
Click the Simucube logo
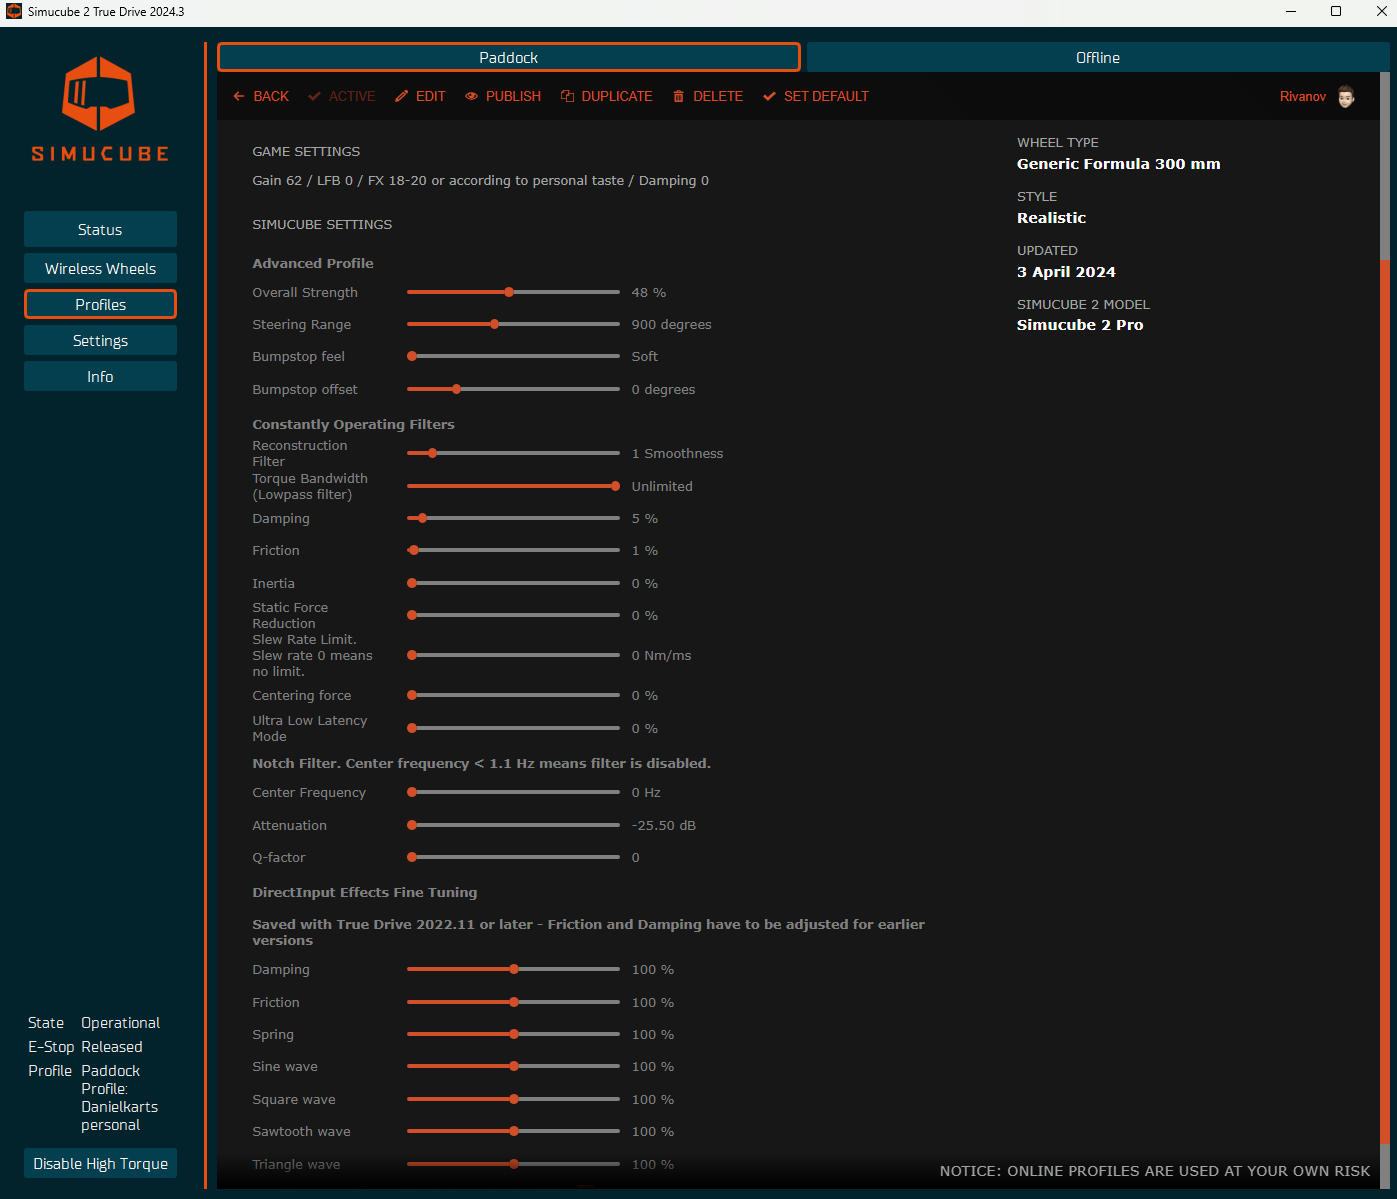[x=100, y=109]
